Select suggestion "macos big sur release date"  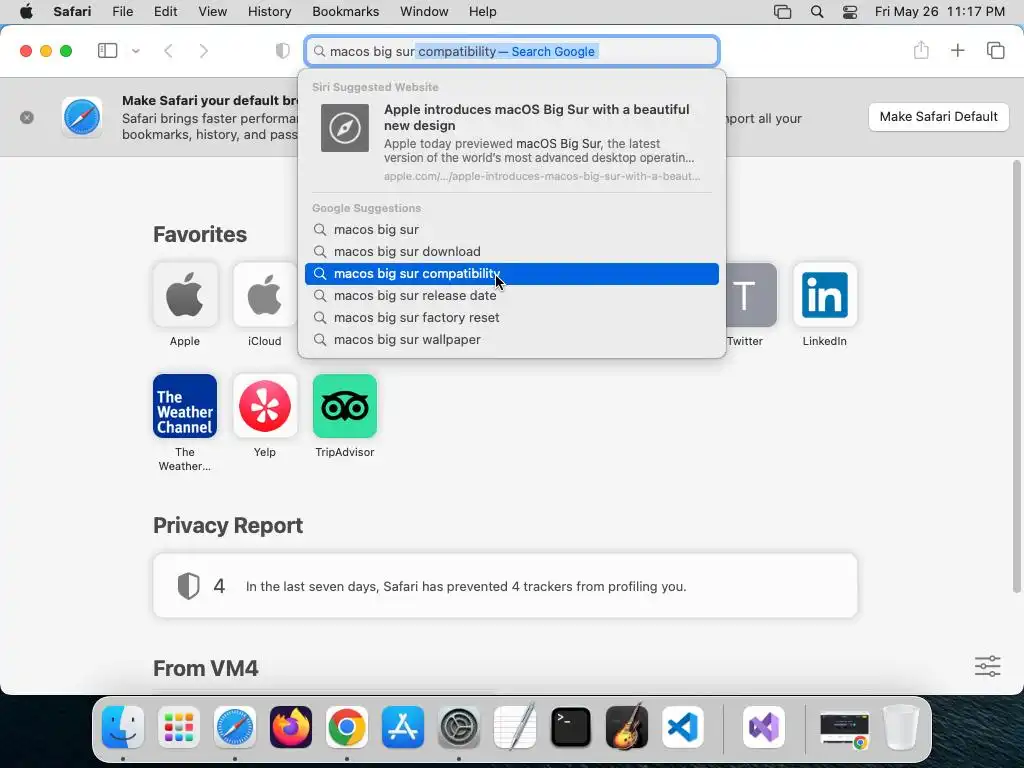click(x=512, y=295)
